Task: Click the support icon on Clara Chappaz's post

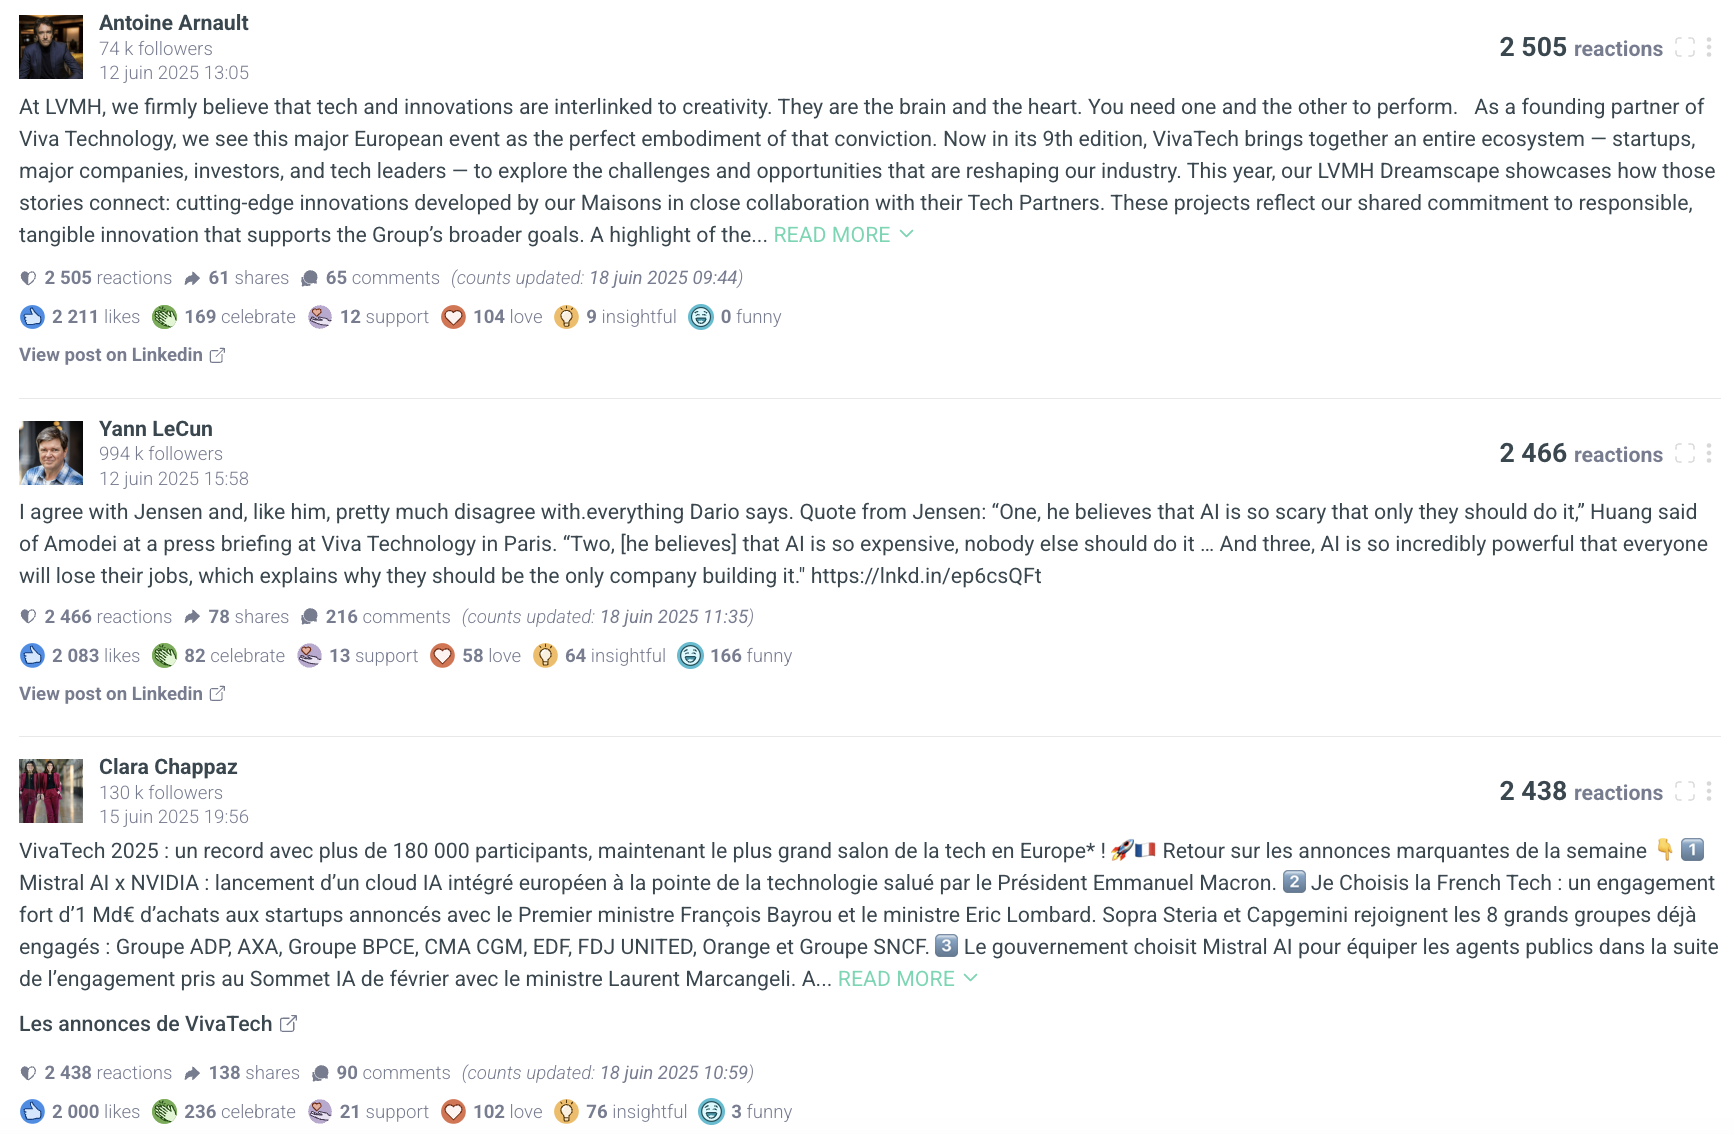Action: click(x=320, y=1112)
